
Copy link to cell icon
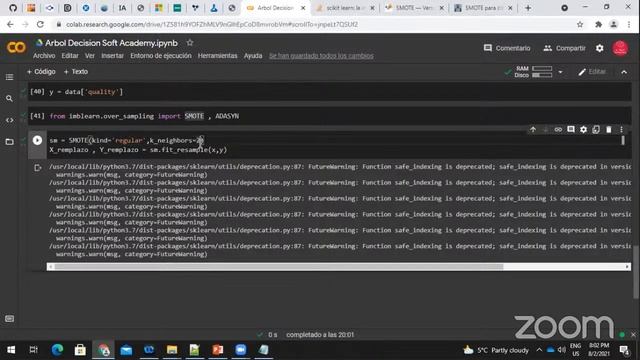tap(558, 129)
